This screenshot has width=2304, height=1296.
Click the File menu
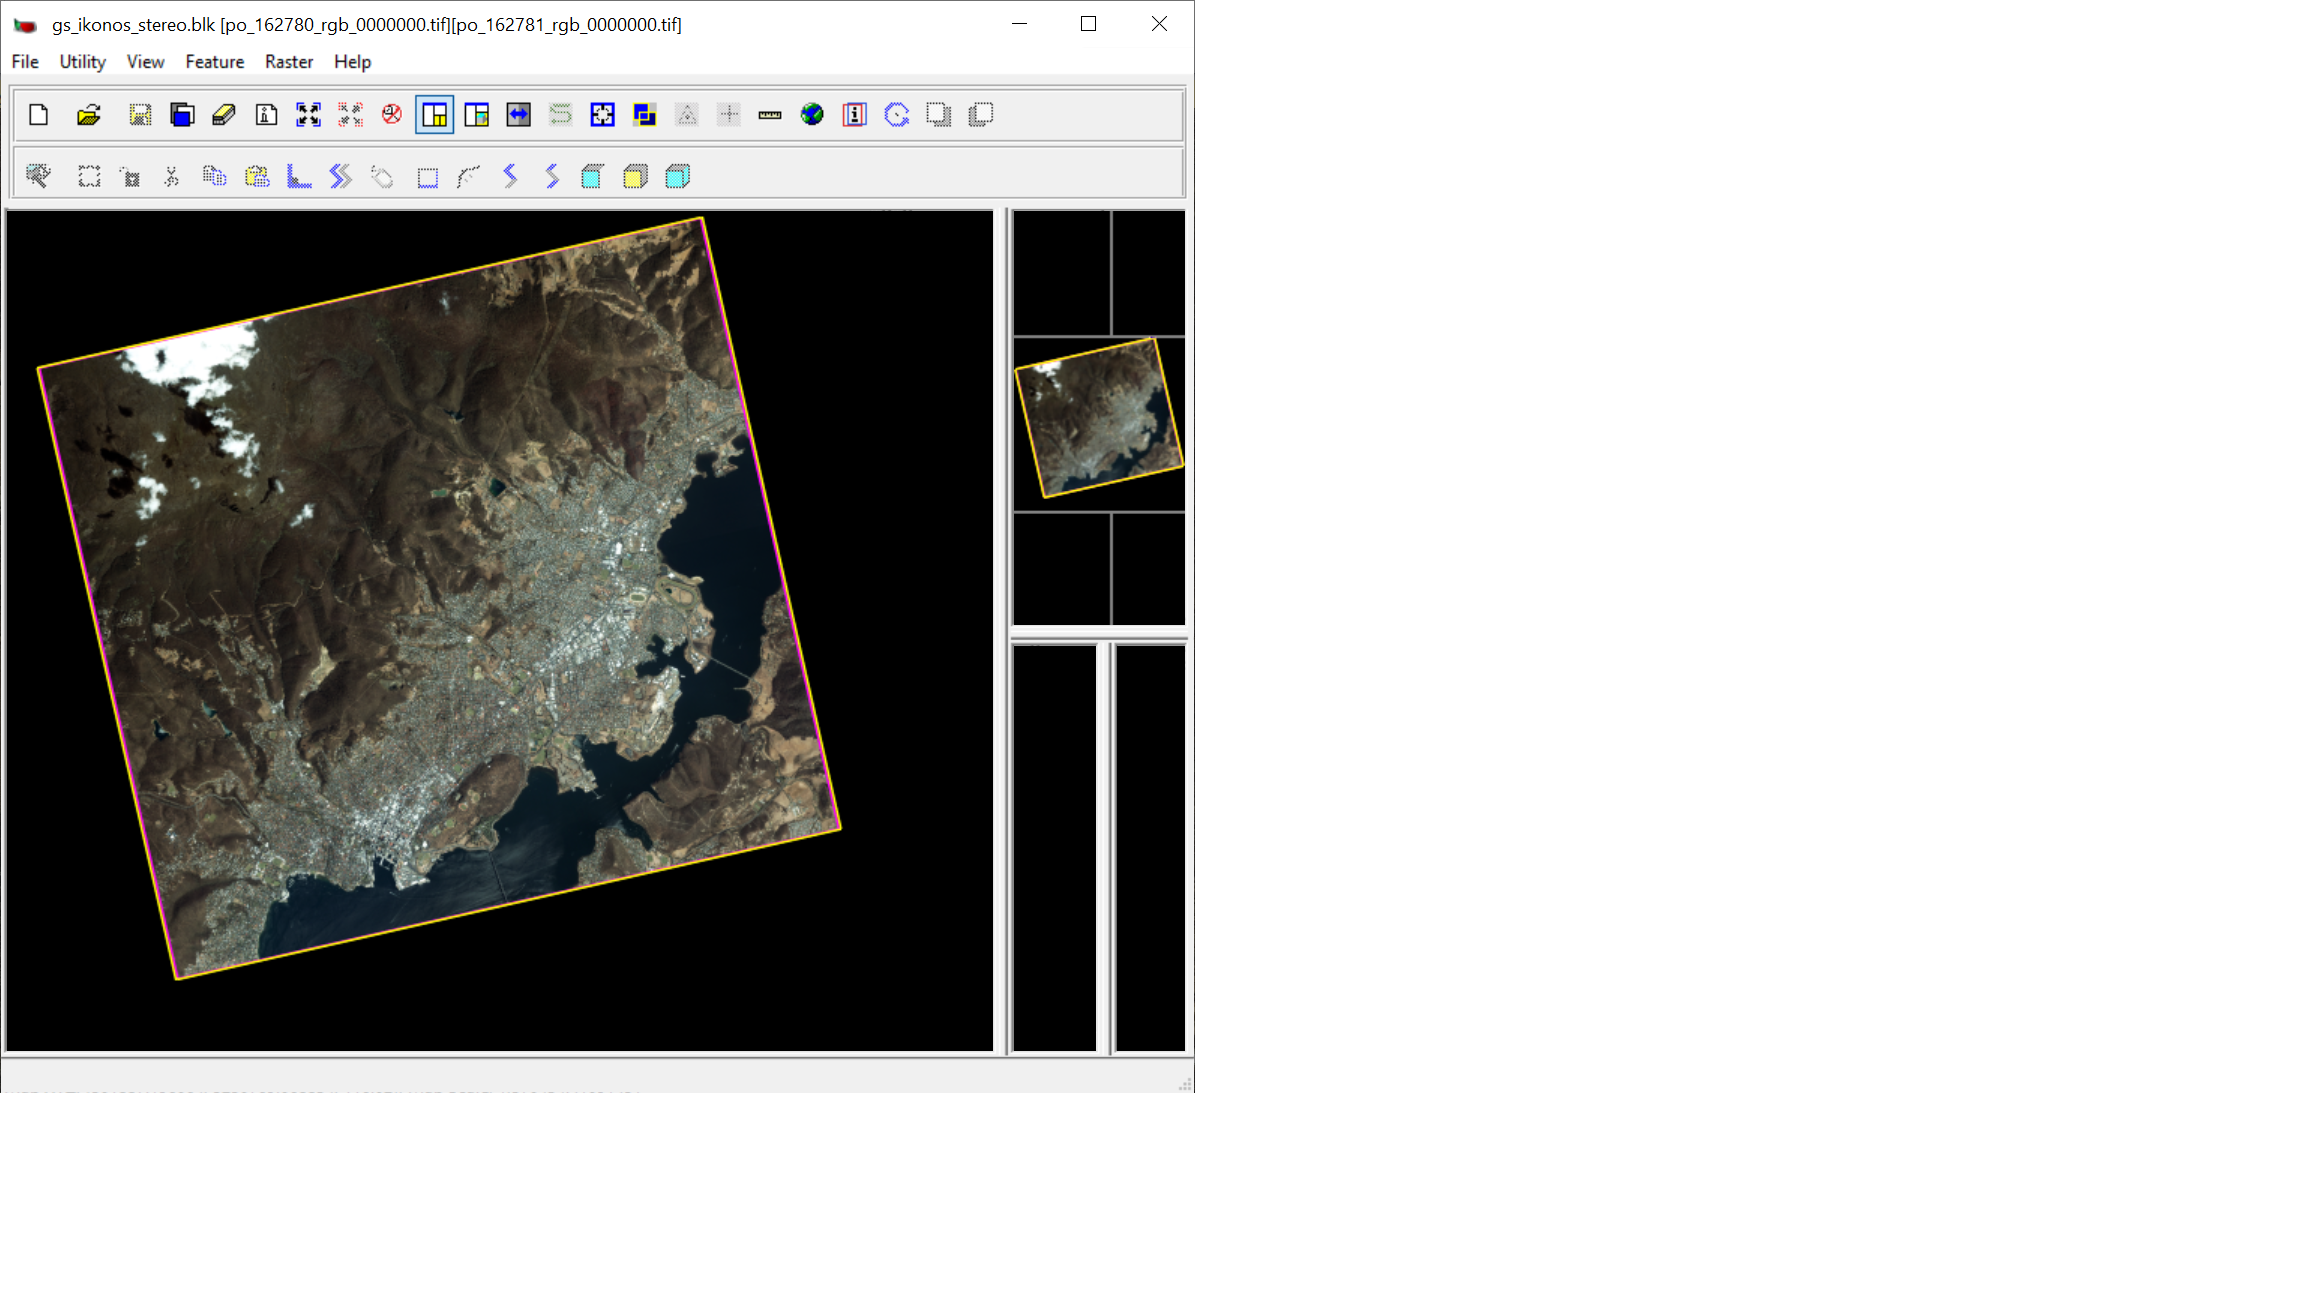[x=25, y=62]
